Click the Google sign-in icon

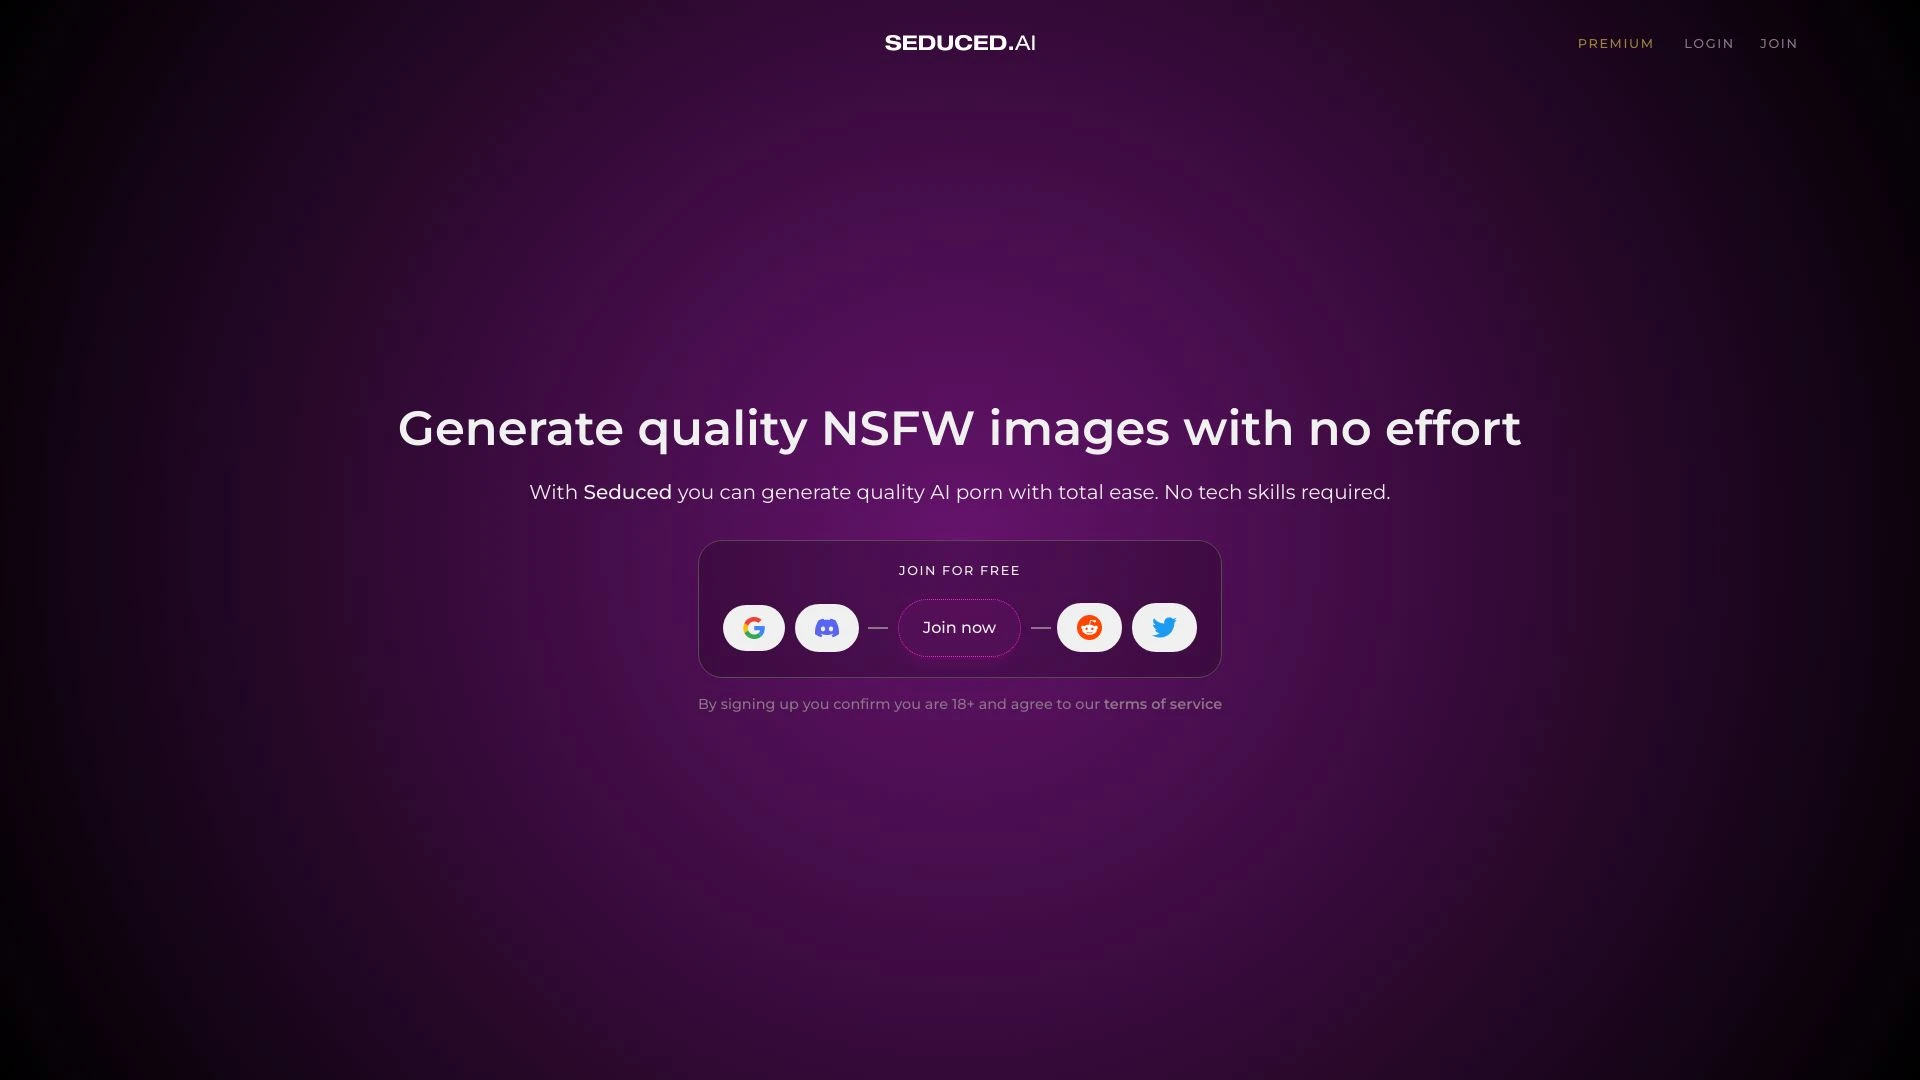point(752,626)
